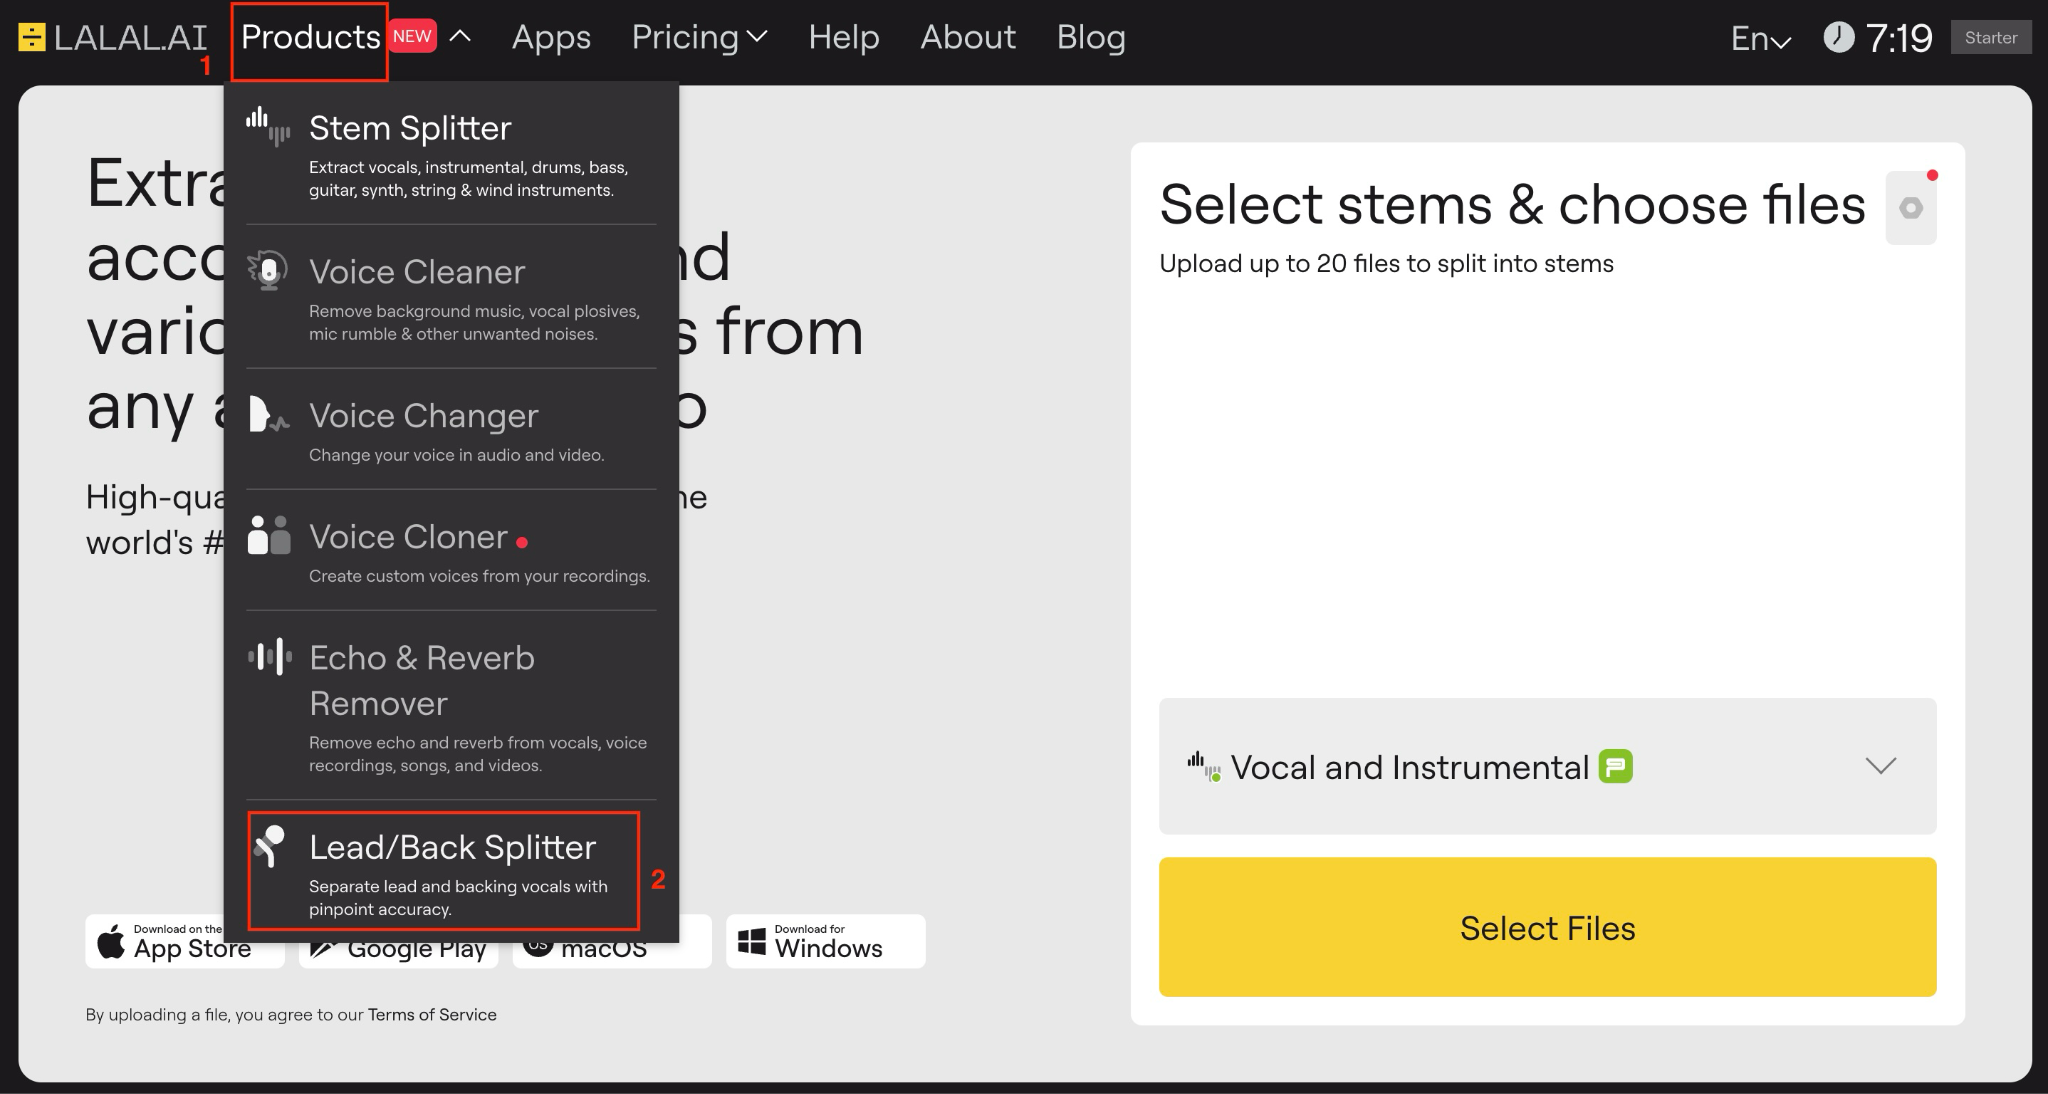Click the Voice Changer face icon
The width and height of the screenshot is (2048, 1094).
268,414
